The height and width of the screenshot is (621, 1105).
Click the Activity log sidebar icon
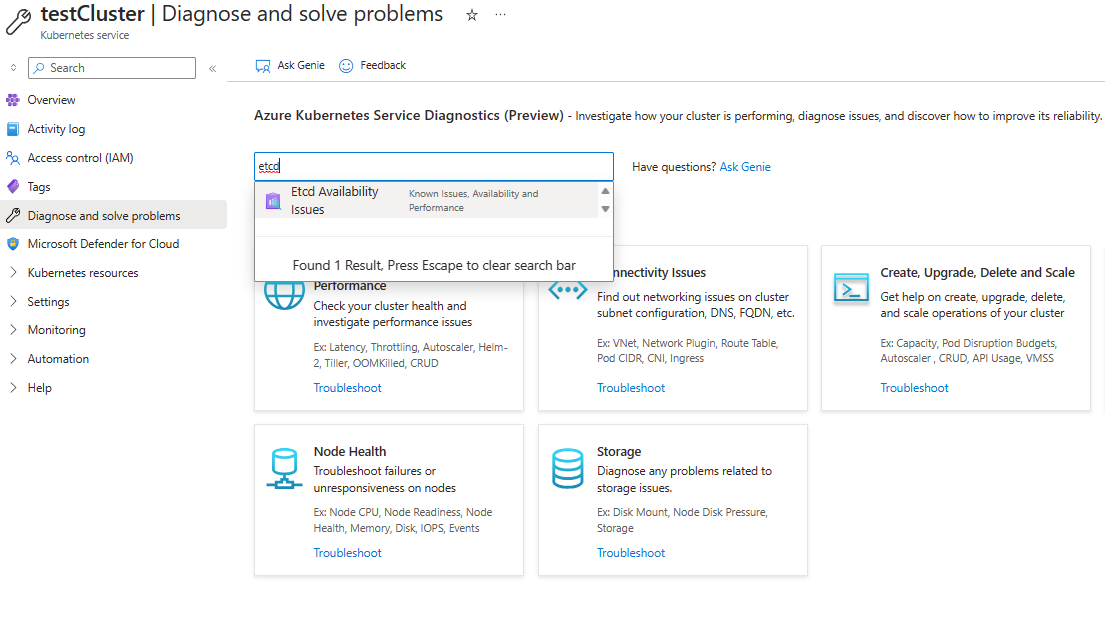coord(13,129)
